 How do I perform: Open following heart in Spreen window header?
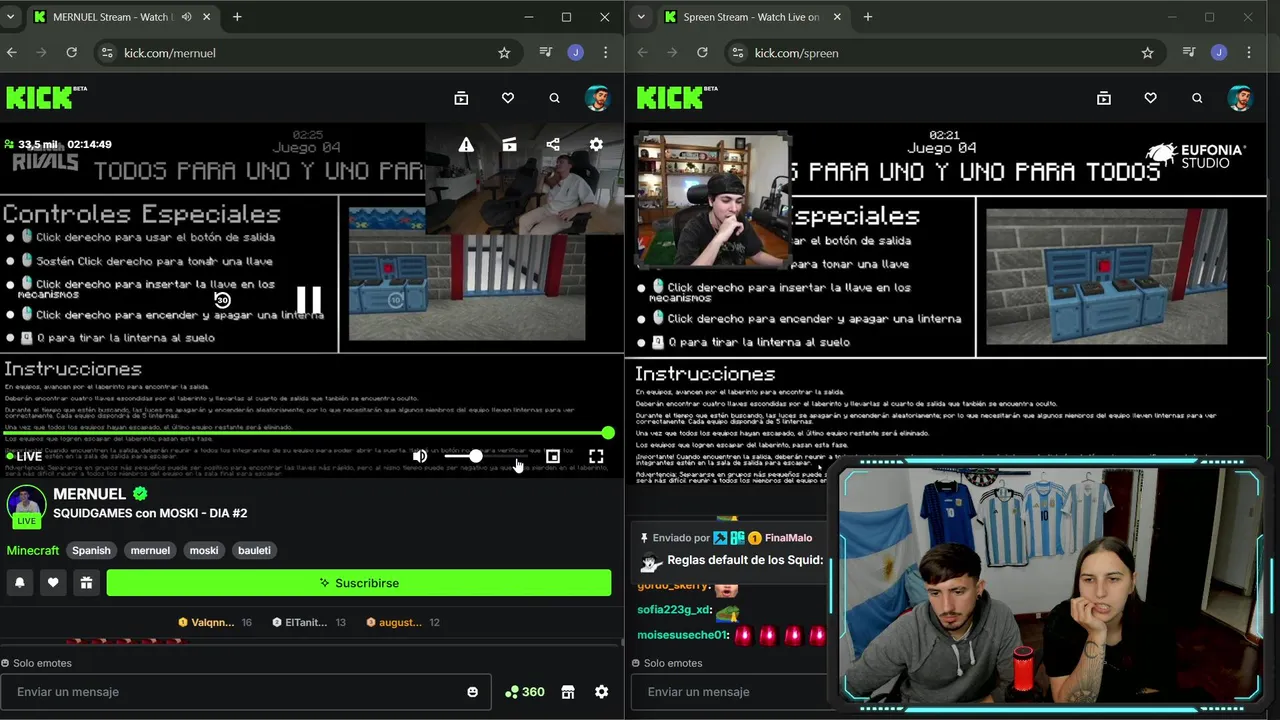coord(1151,98)
